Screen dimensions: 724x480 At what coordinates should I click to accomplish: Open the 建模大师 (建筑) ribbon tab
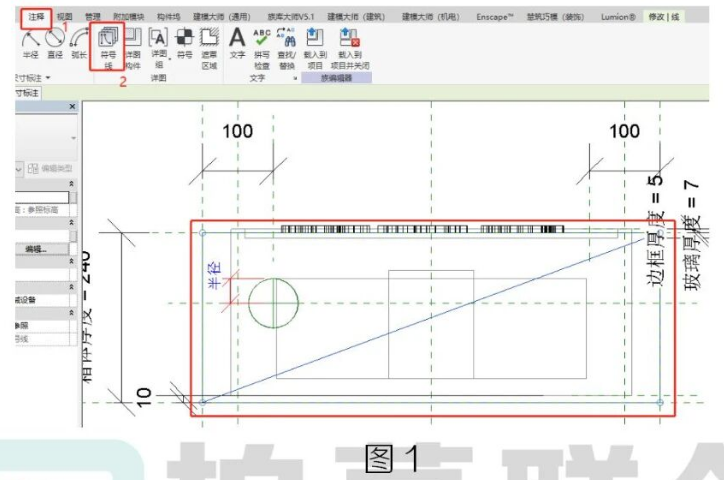point(356,17)
